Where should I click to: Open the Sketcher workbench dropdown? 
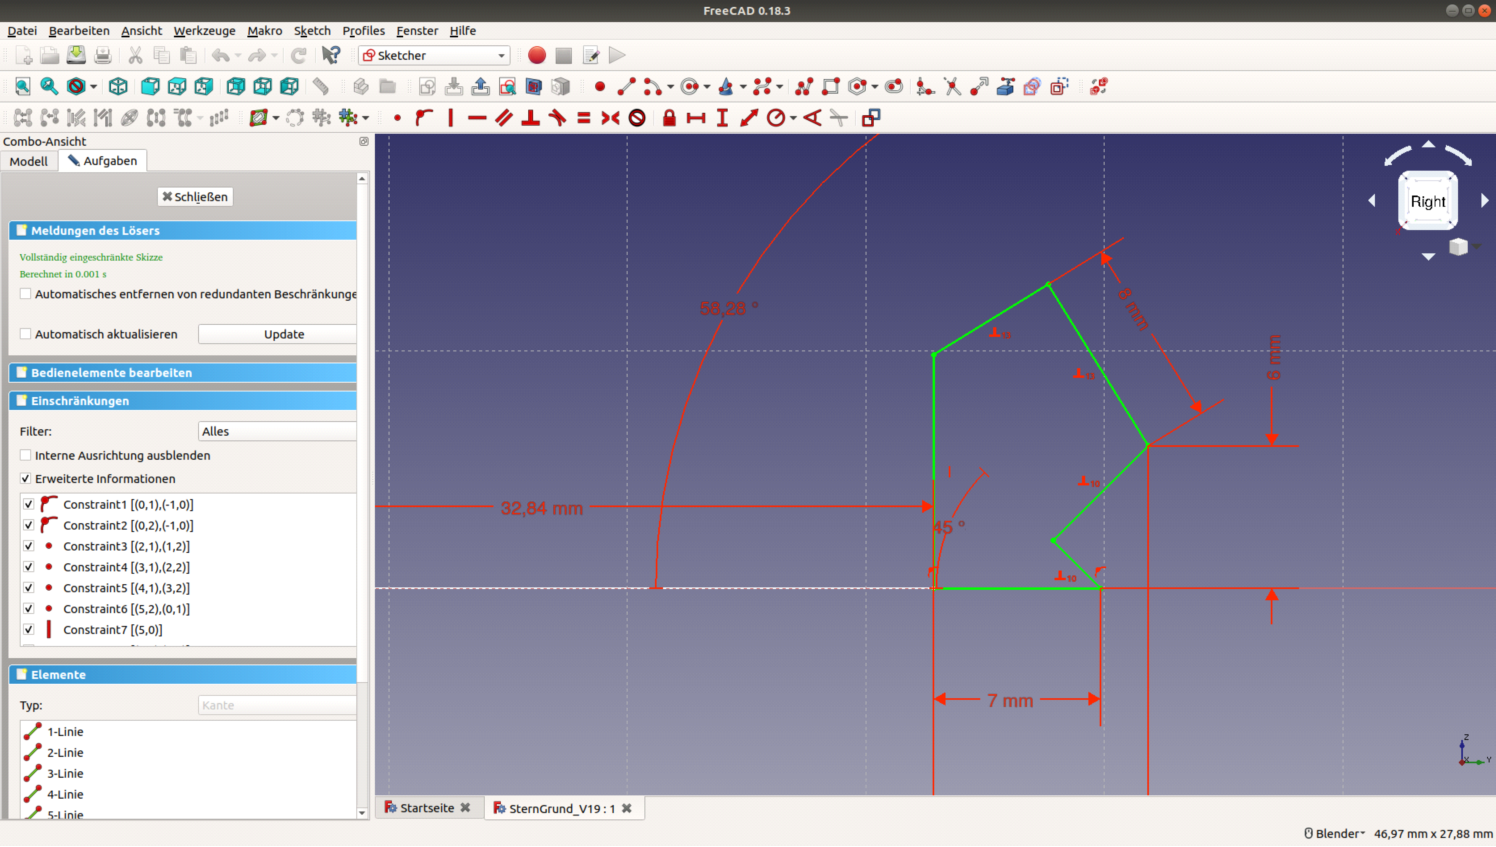435,56
